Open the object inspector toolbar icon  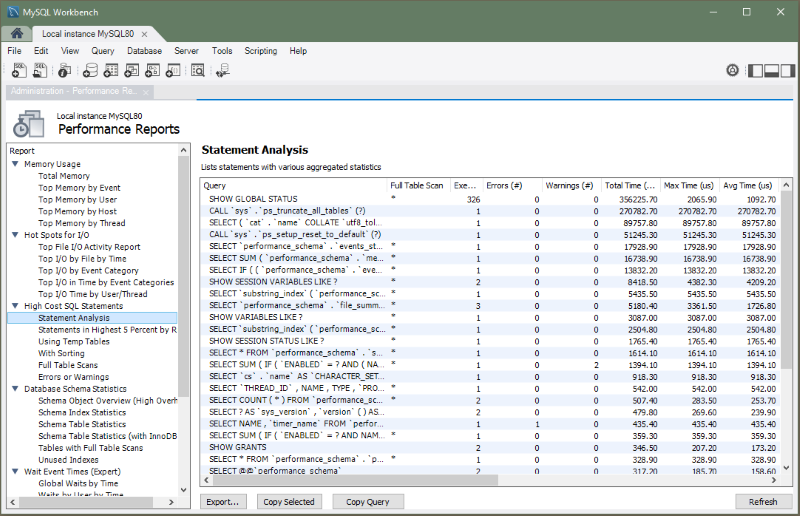pyautogui.click(x=65, y=70)
